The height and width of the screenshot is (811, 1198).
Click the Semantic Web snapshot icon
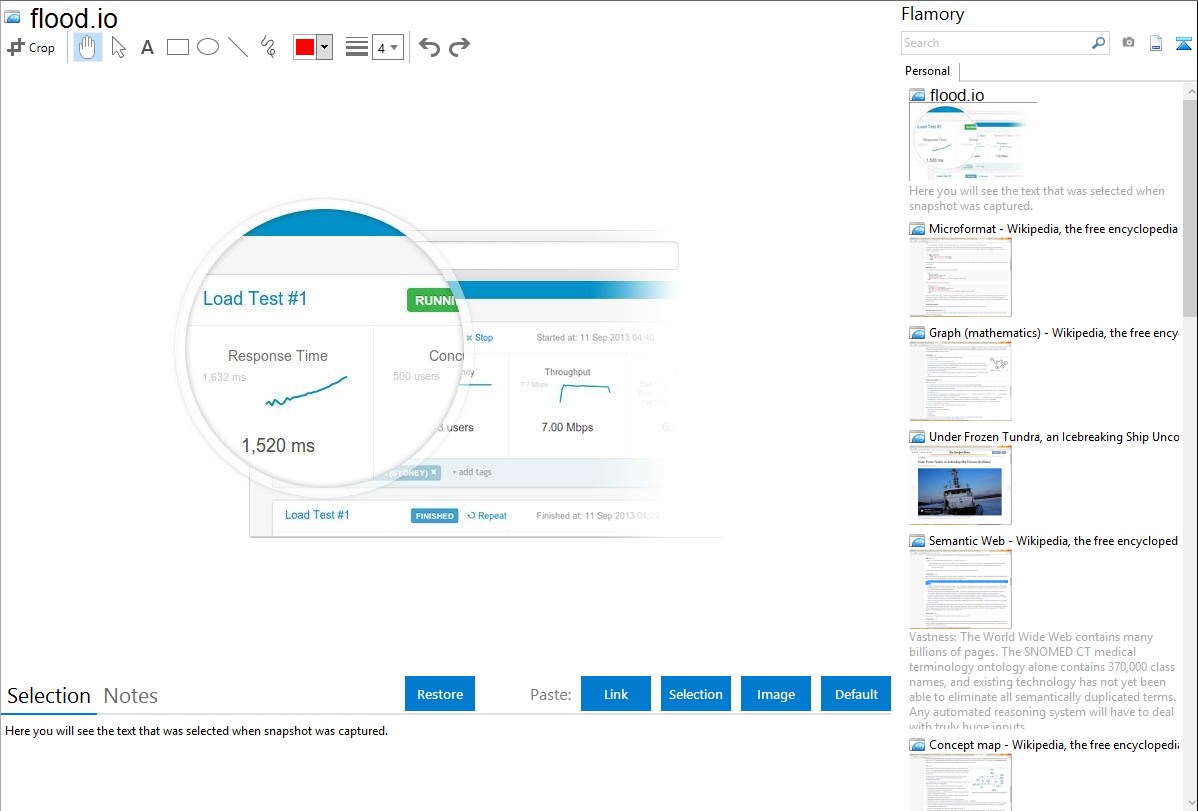pyautogui.click(x=917, y=541)
